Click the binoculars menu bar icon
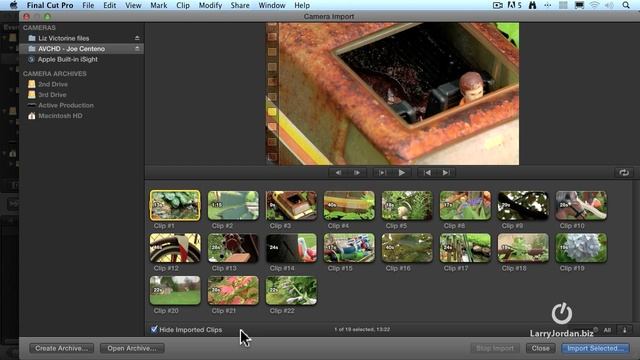640x360 pixels. [532, 5]
